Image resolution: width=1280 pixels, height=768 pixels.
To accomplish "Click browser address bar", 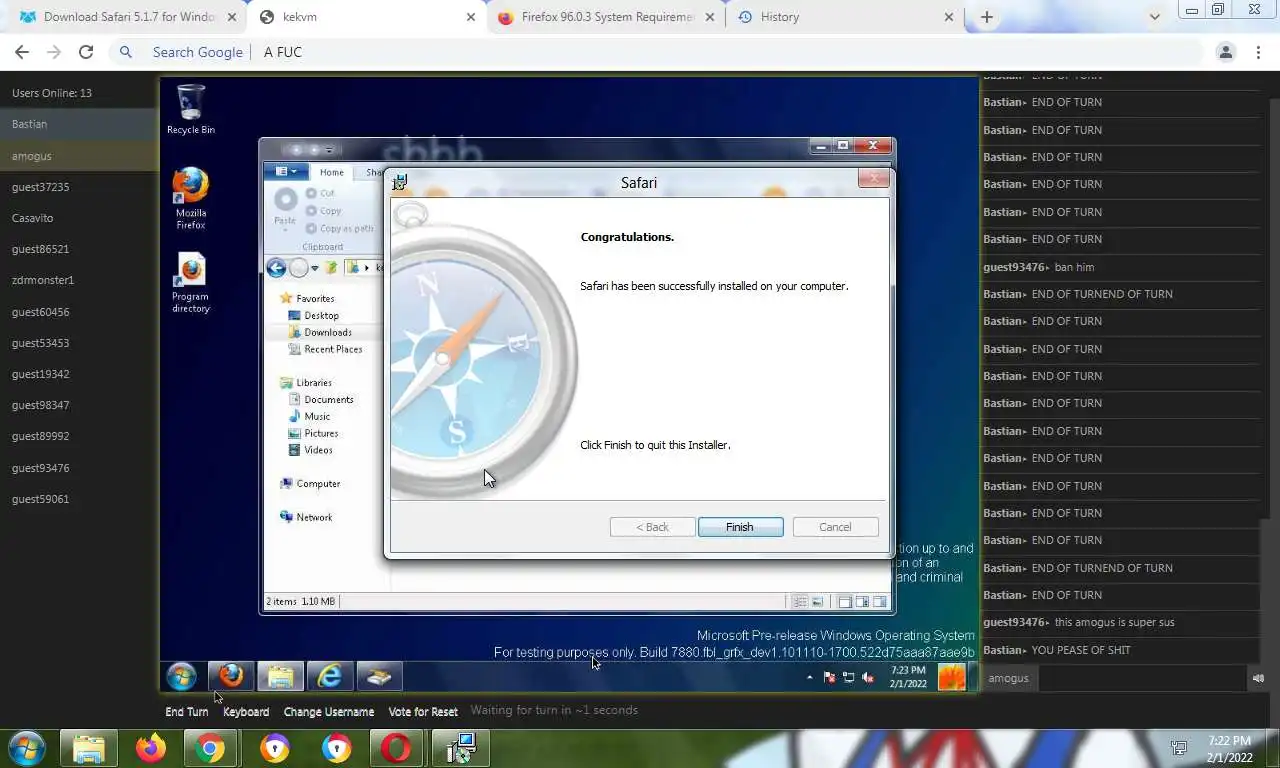I will point(655,52).
